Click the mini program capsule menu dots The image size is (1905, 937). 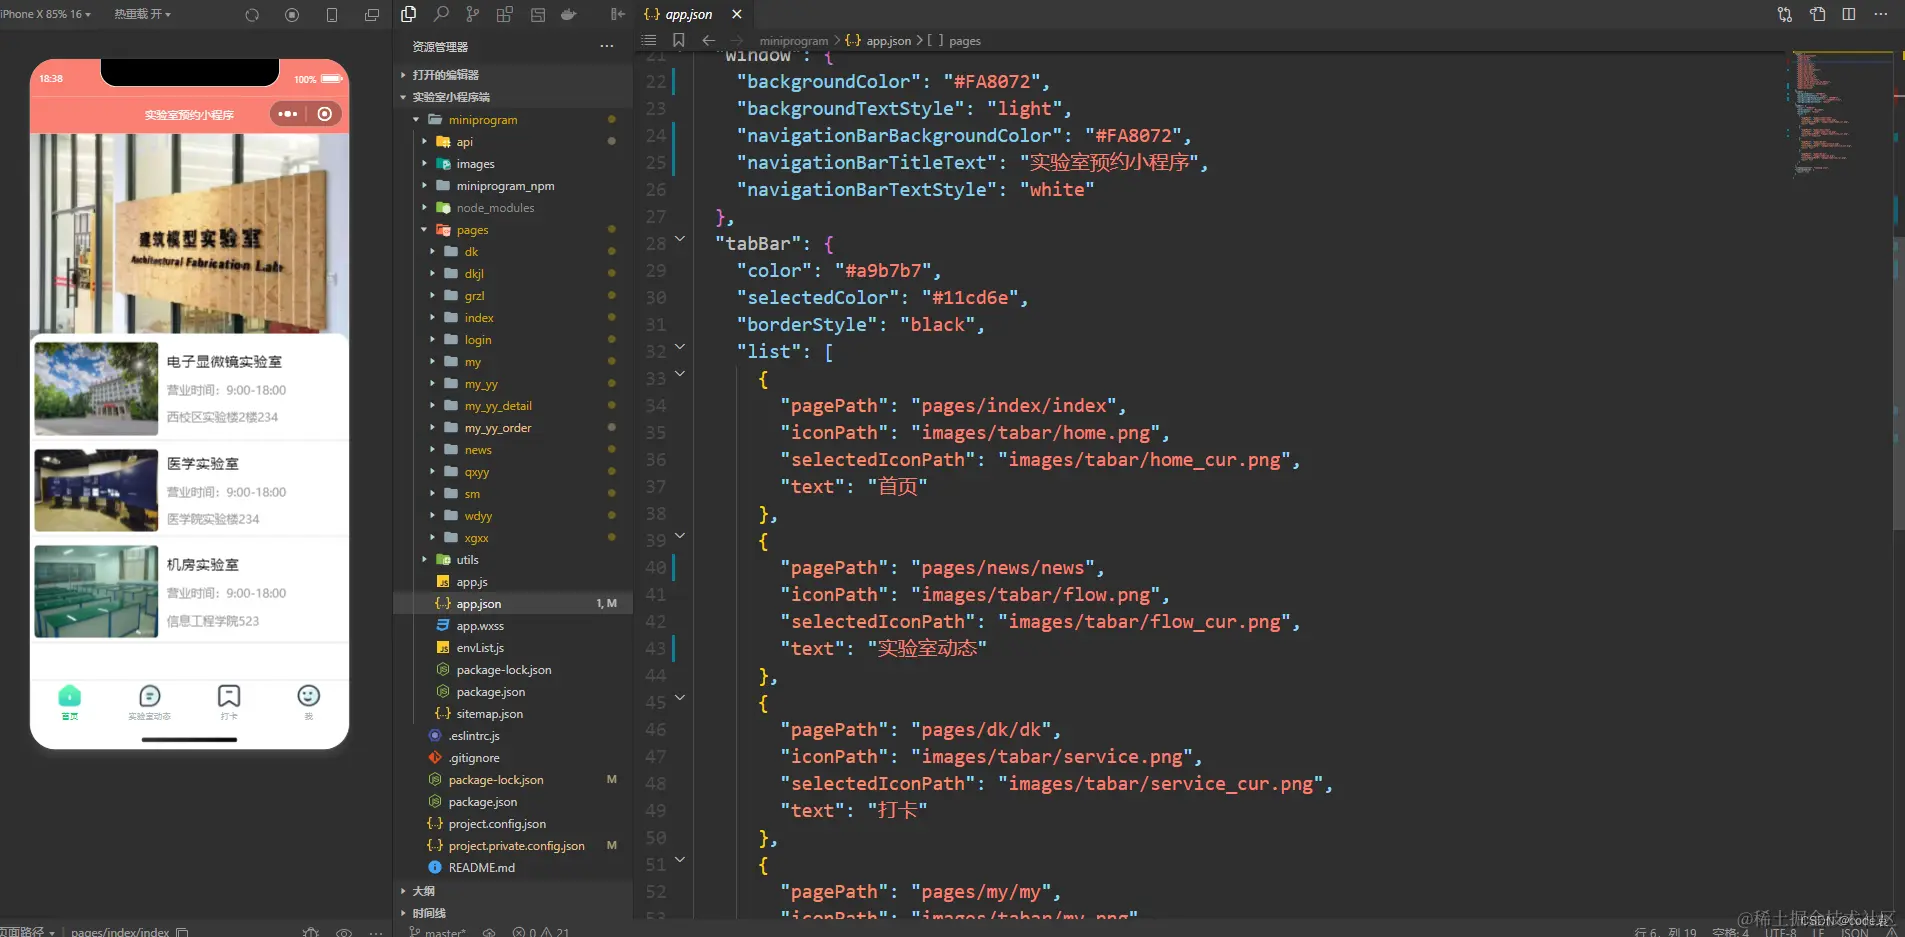(x=288, y=114)
